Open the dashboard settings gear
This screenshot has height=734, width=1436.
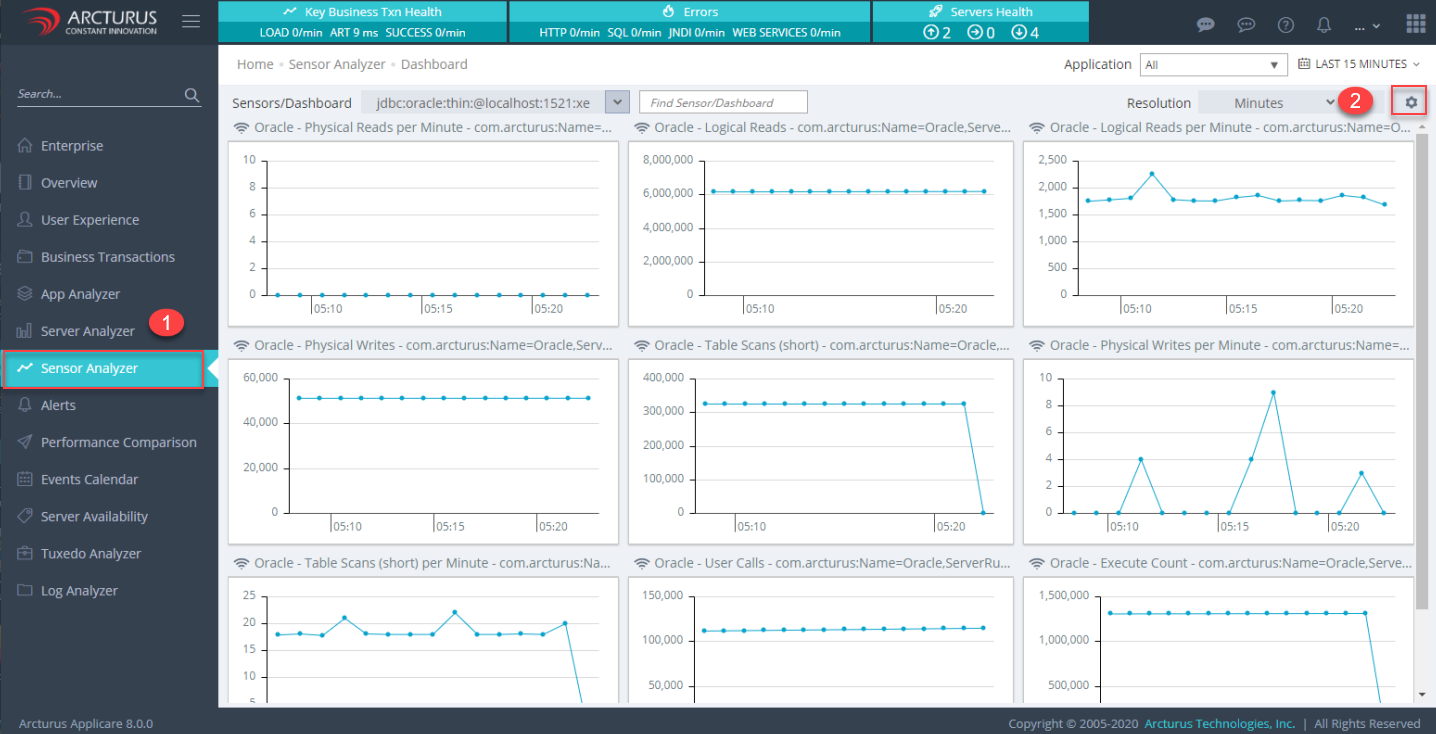[1411, 102]
